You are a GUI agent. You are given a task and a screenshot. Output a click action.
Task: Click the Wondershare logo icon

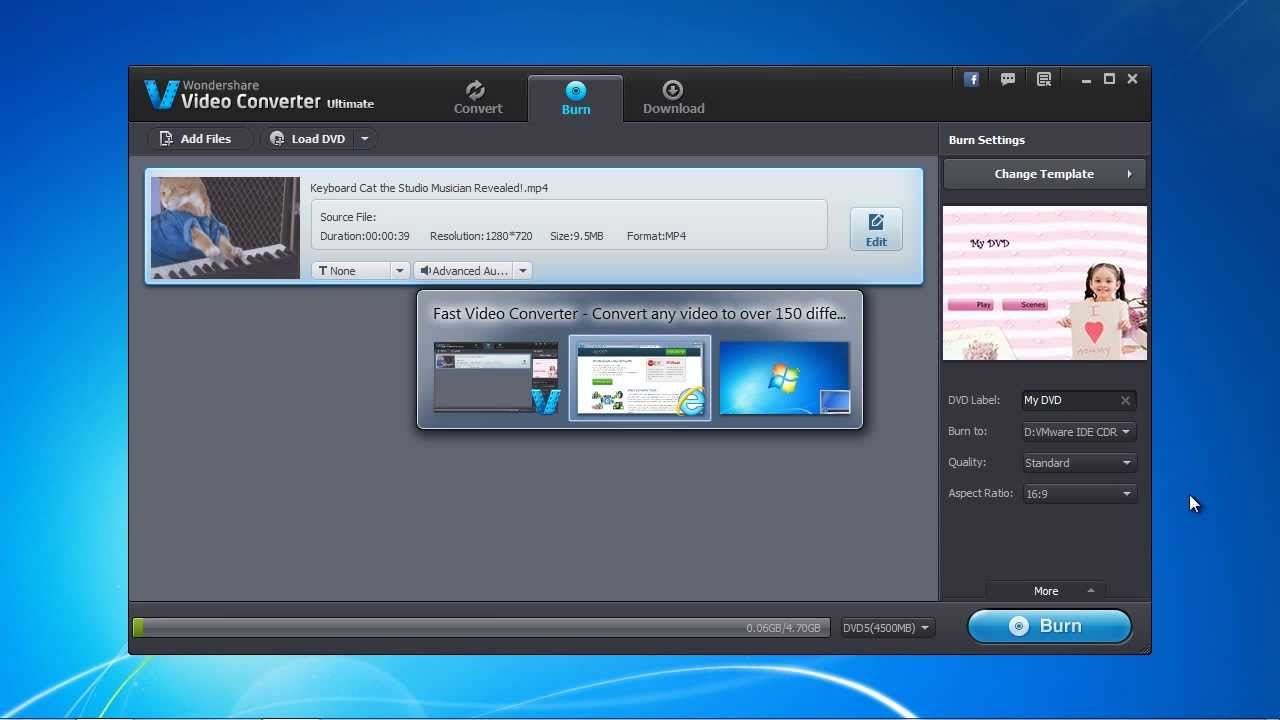click(x=161, y=94)
